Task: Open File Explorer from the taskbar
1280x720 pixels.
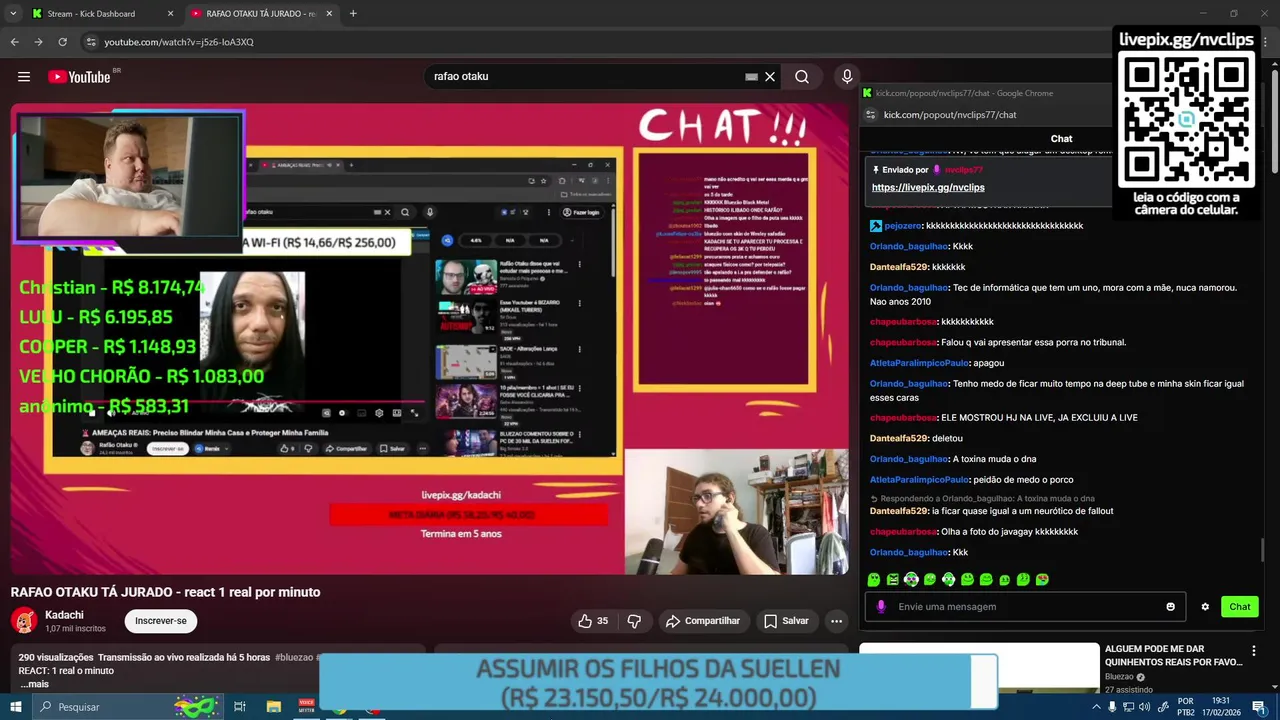Action: [273, 707]
